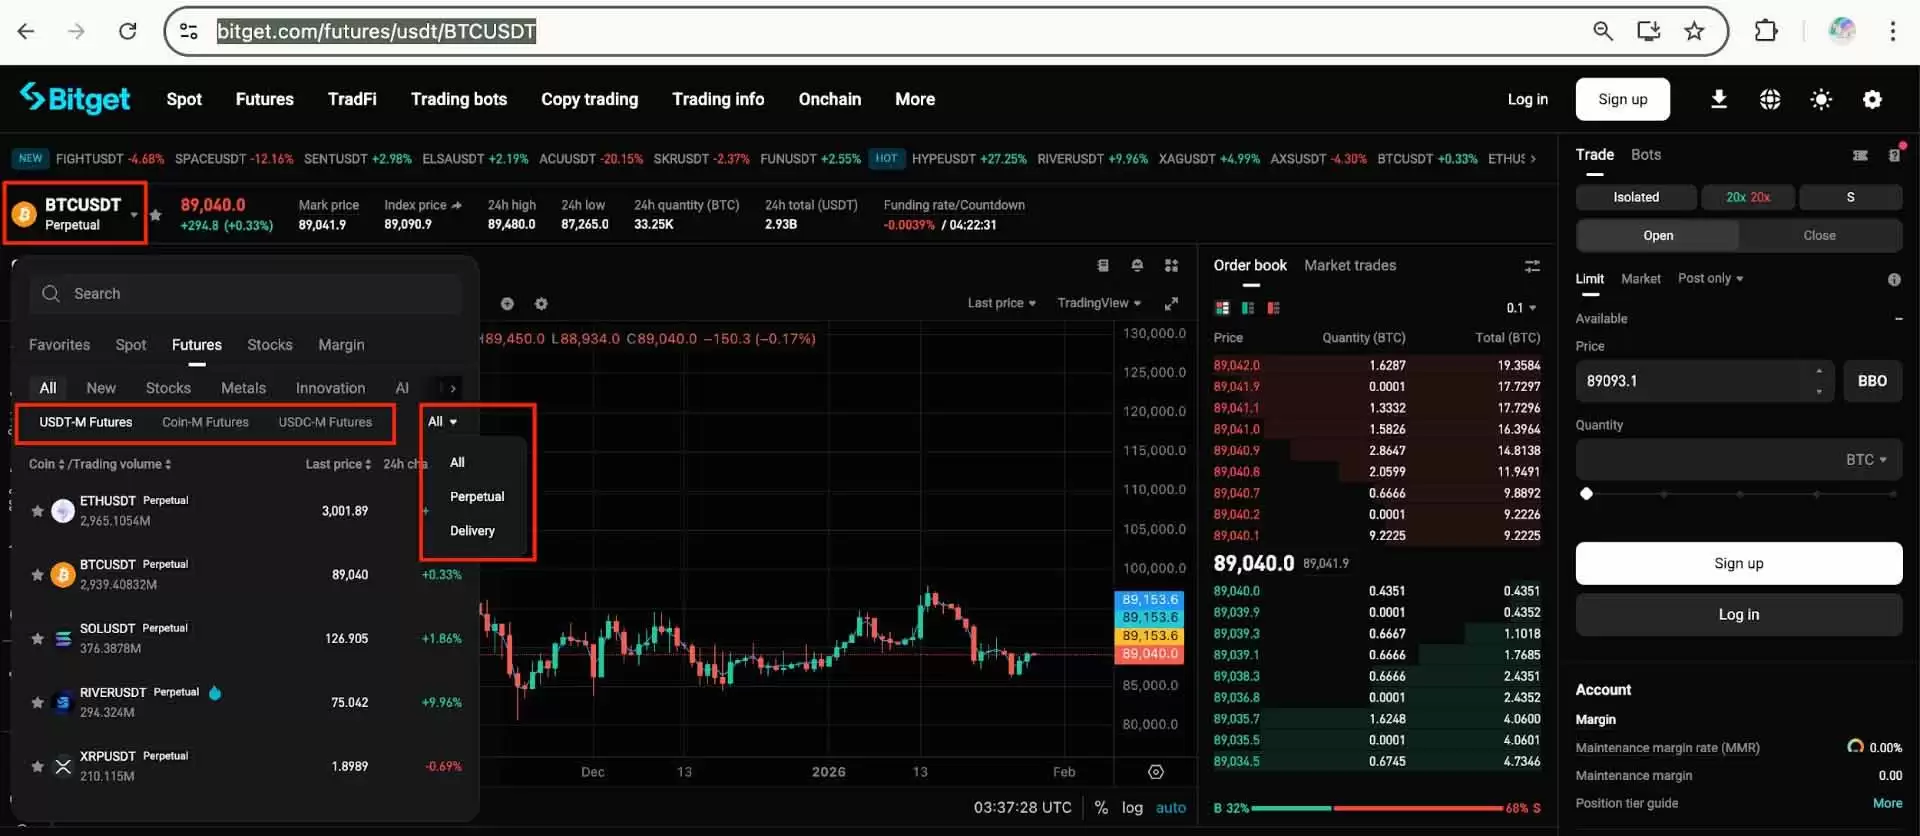Image resolution: width=1920 pixels, height=836 pixels.
Task: Select the Coin-M Futures tab
Action: [205, 422]
